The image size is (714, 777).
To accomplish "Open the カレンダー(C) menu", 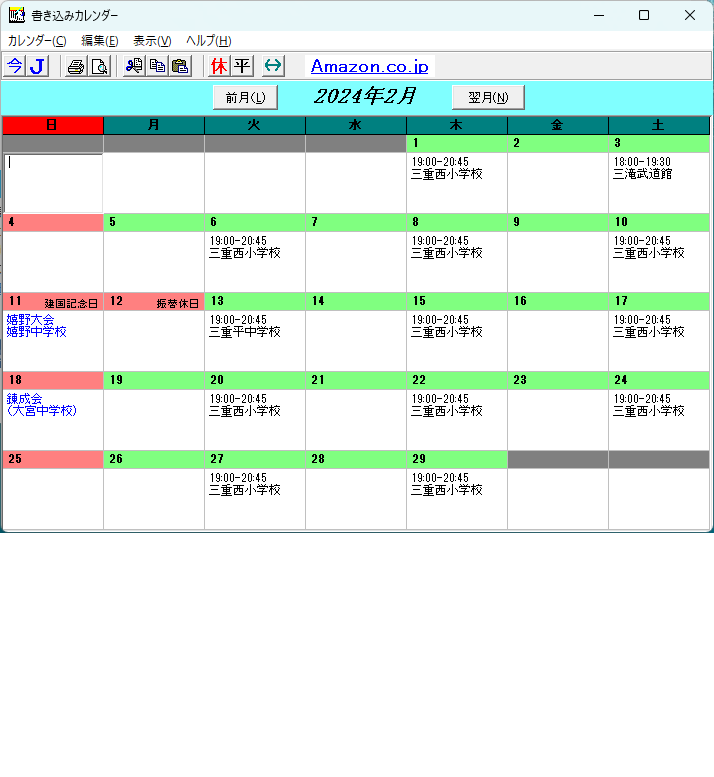I will coord(37,40).
